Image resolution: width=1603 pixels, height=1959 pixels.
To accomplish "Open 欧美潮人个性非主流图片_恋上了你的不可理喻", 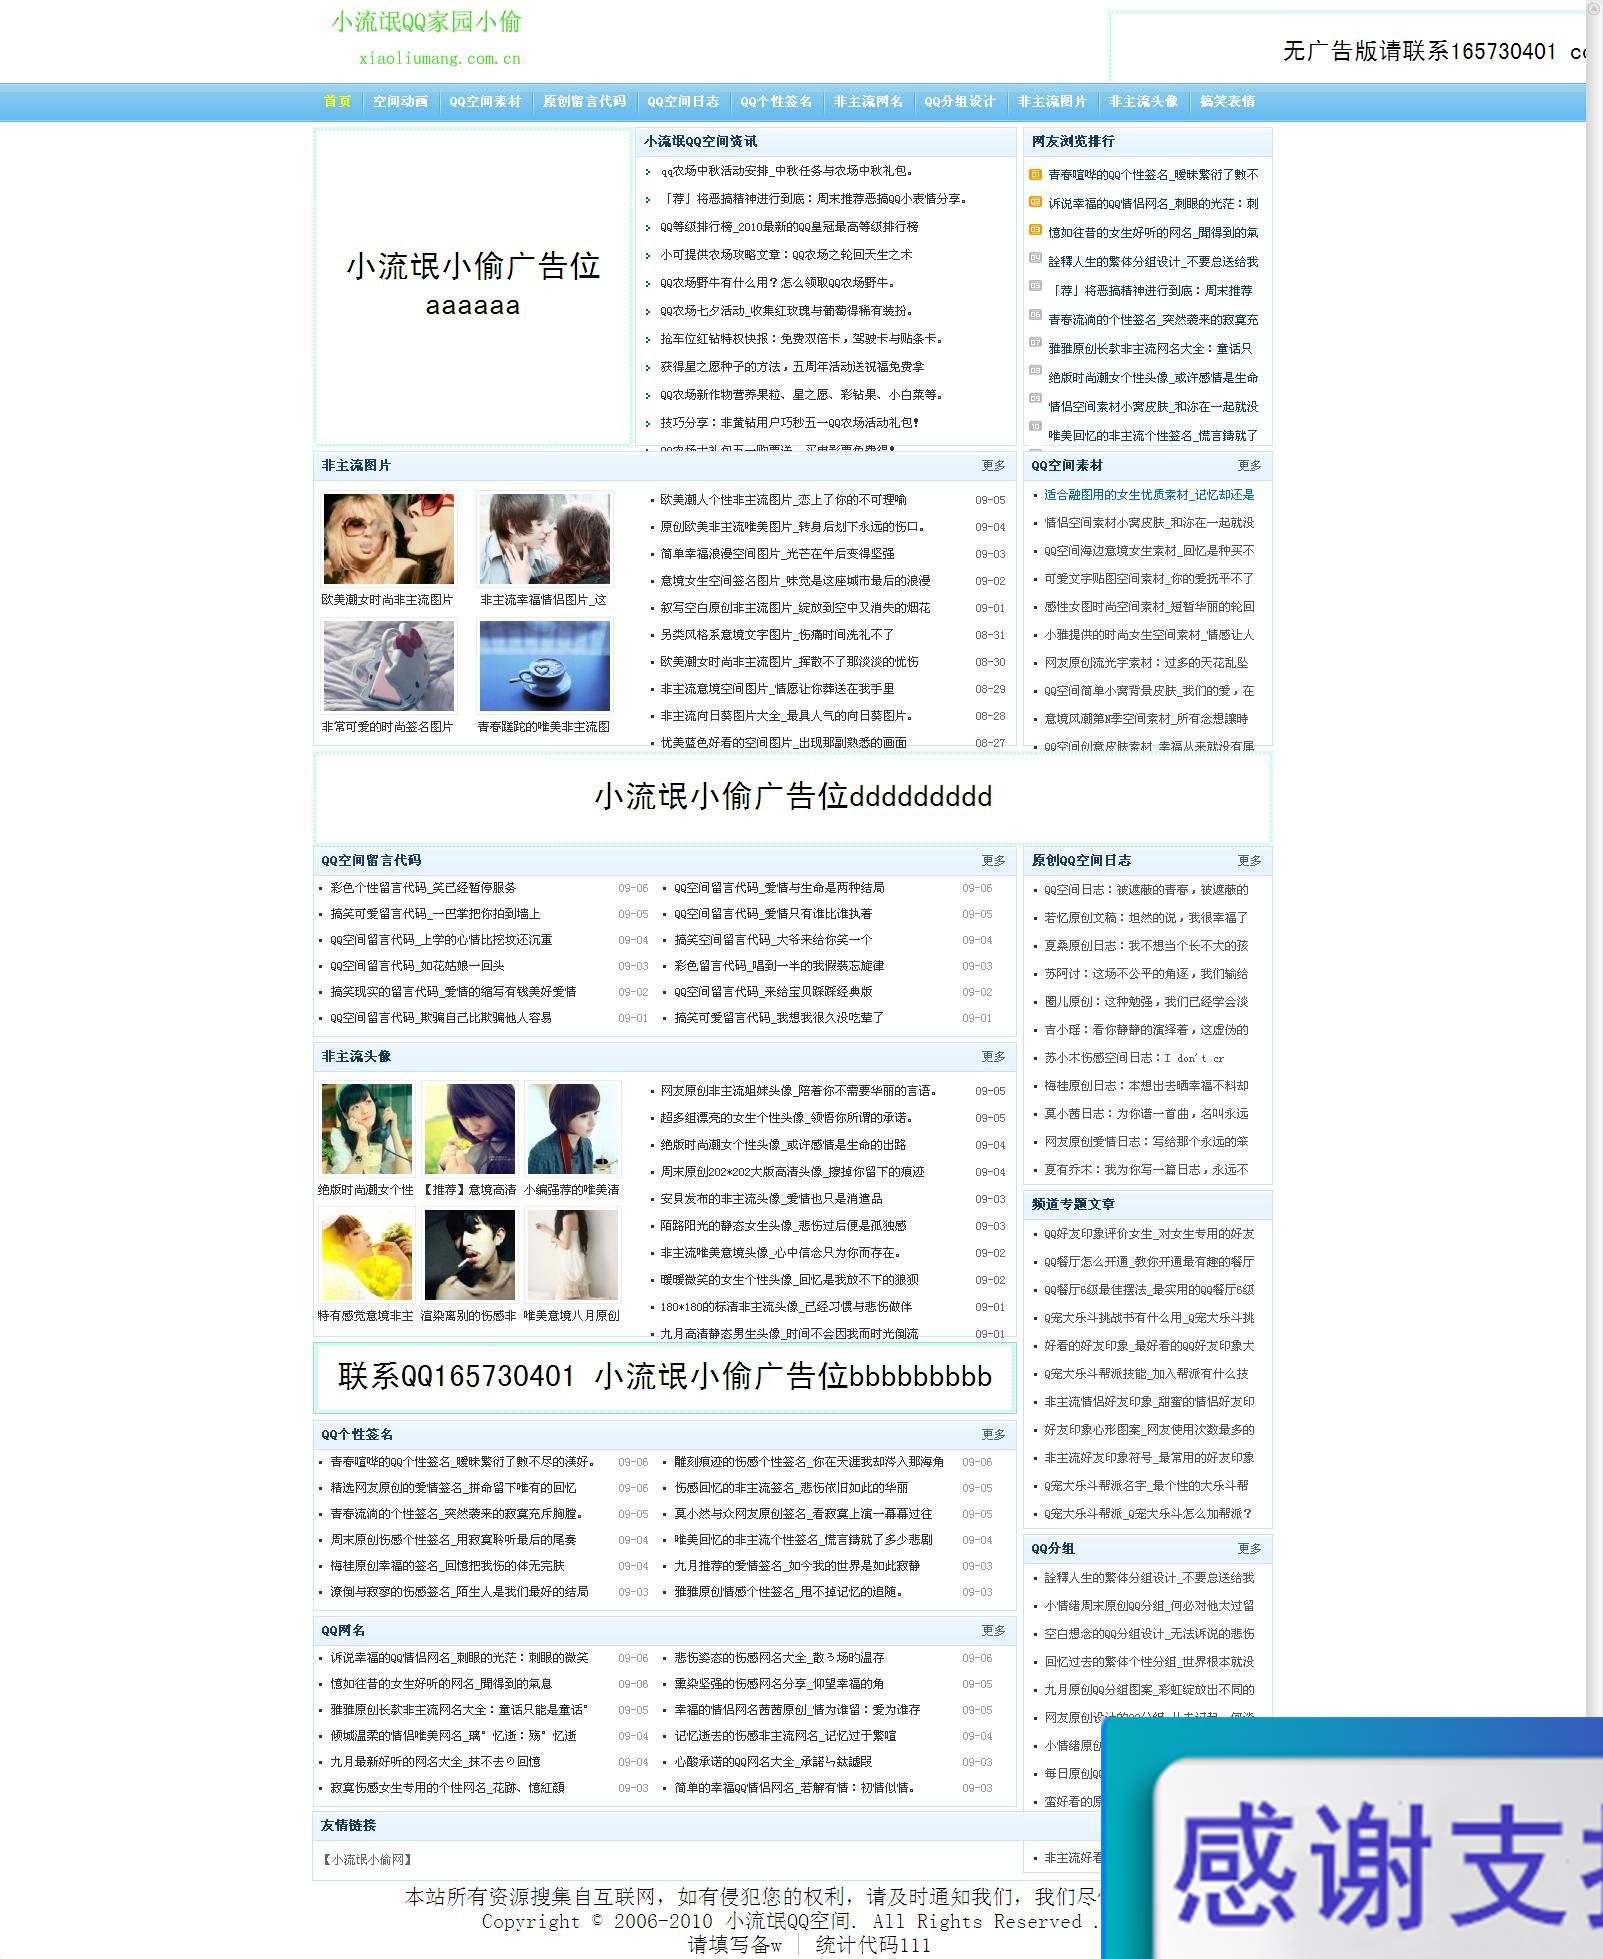I will [783, 500].
